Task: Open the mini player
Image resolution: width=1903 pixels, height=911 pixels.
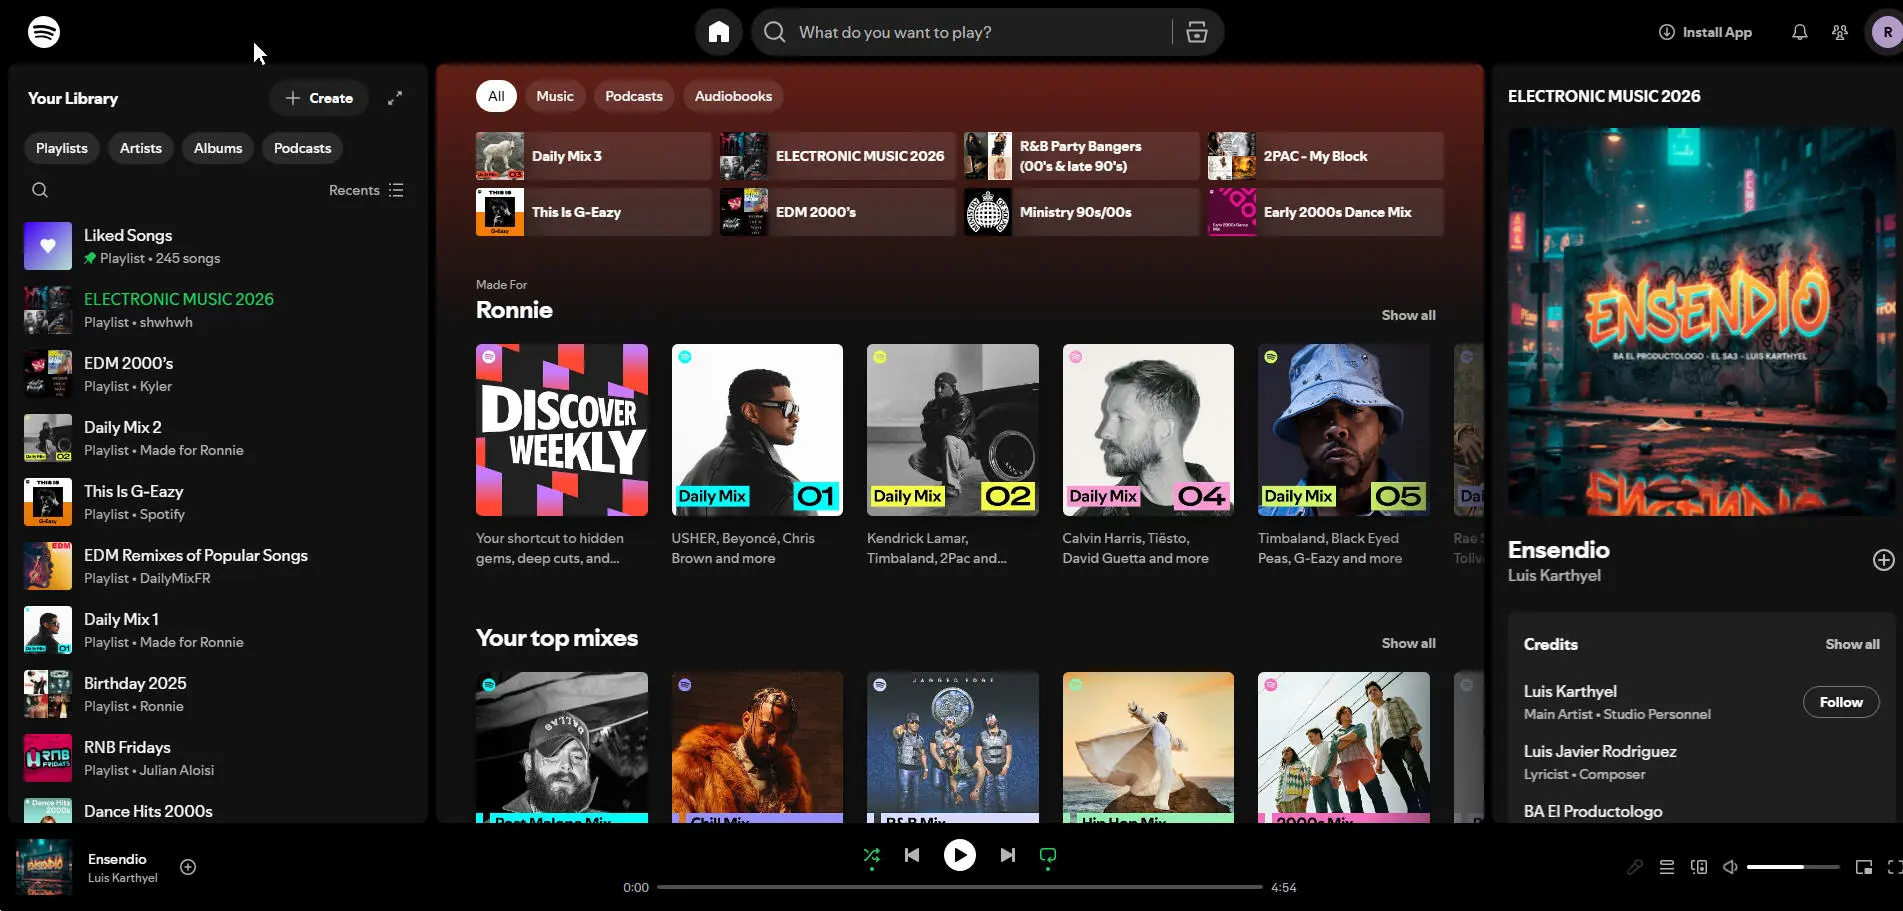Action: 1864,867
